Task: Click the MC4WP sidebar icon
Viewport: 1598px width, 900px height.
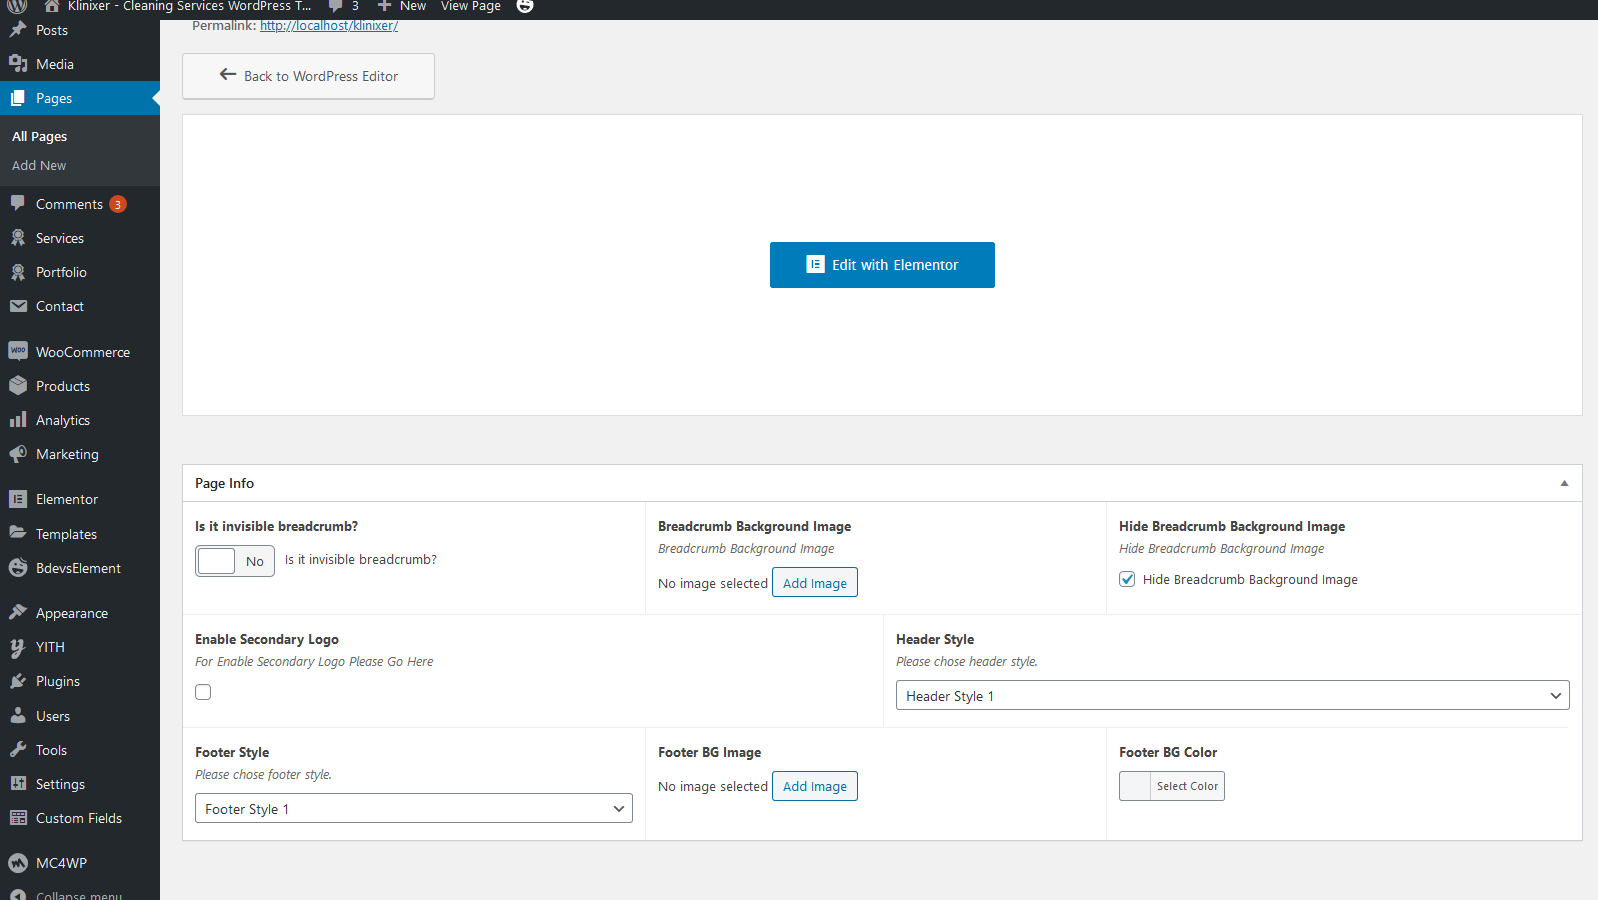Action: [x=18, y=863]
